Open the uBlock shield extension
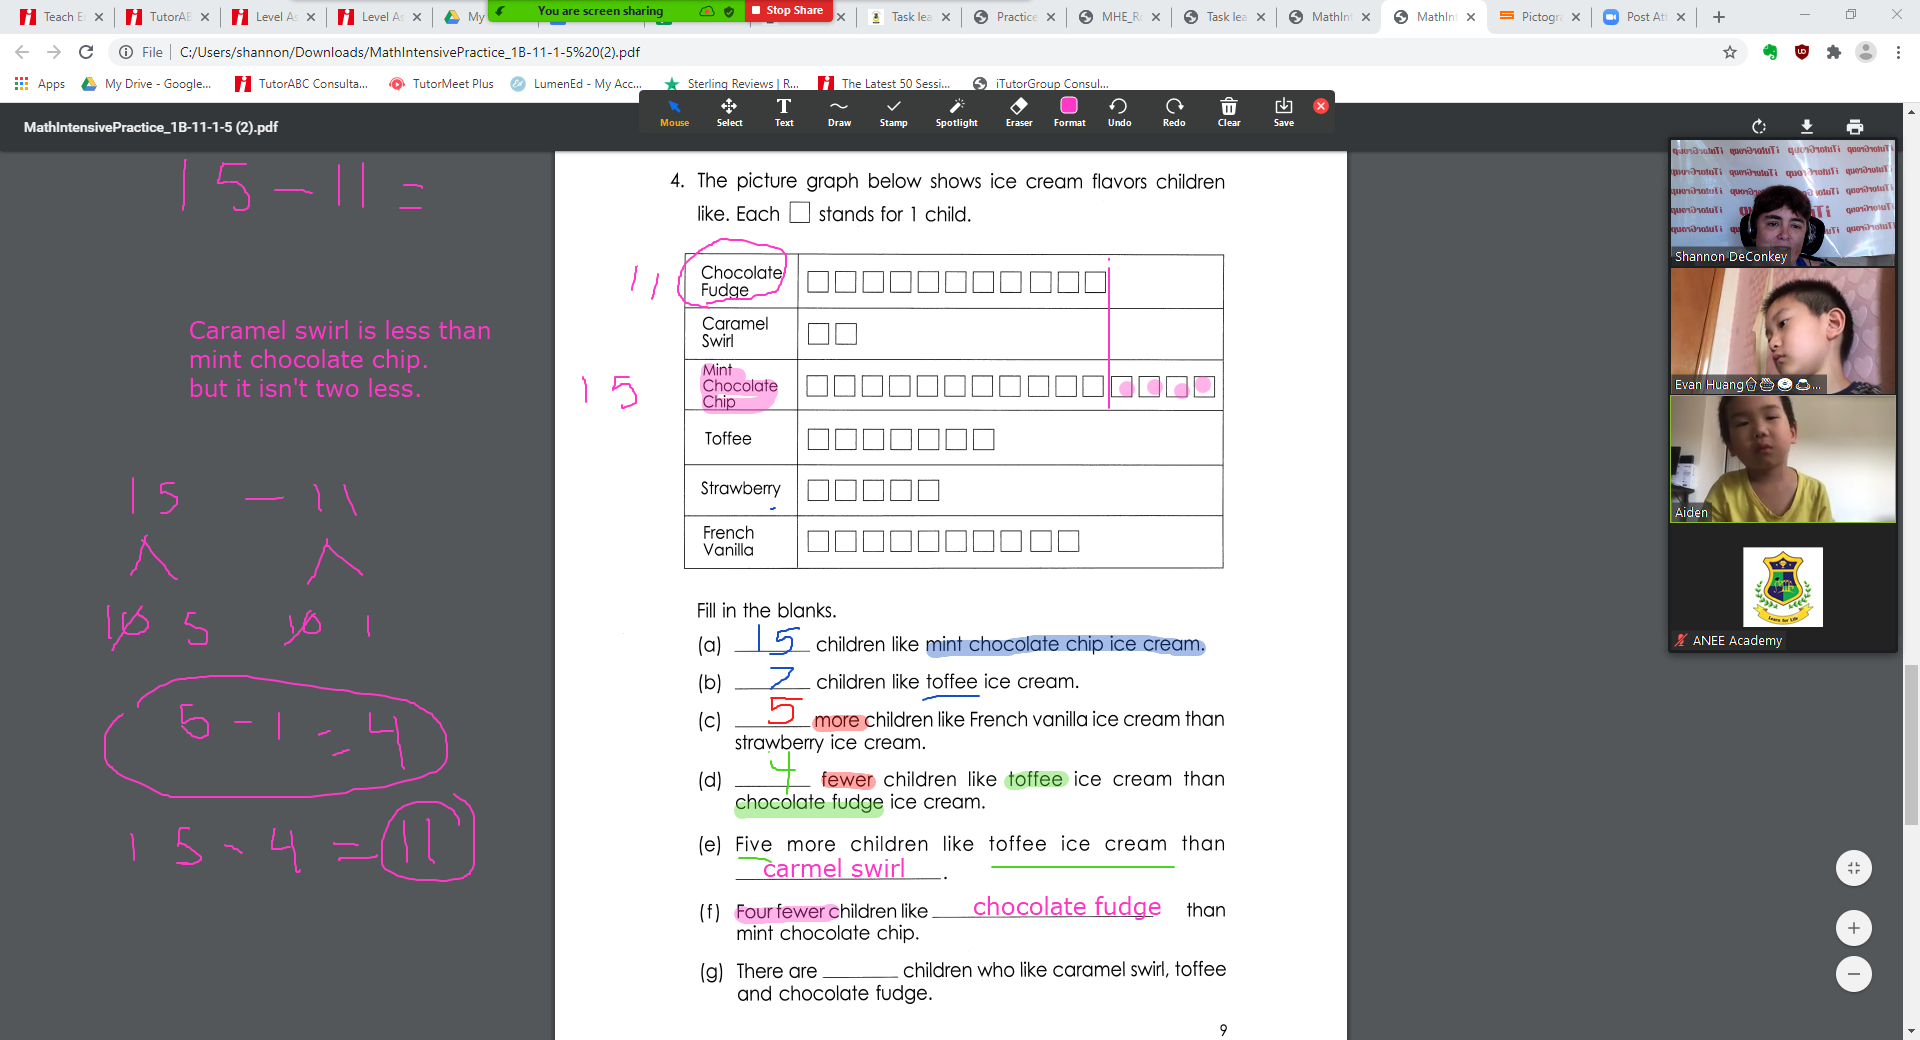Viewport: 1920px width, 1040px height. [1802, 52]
